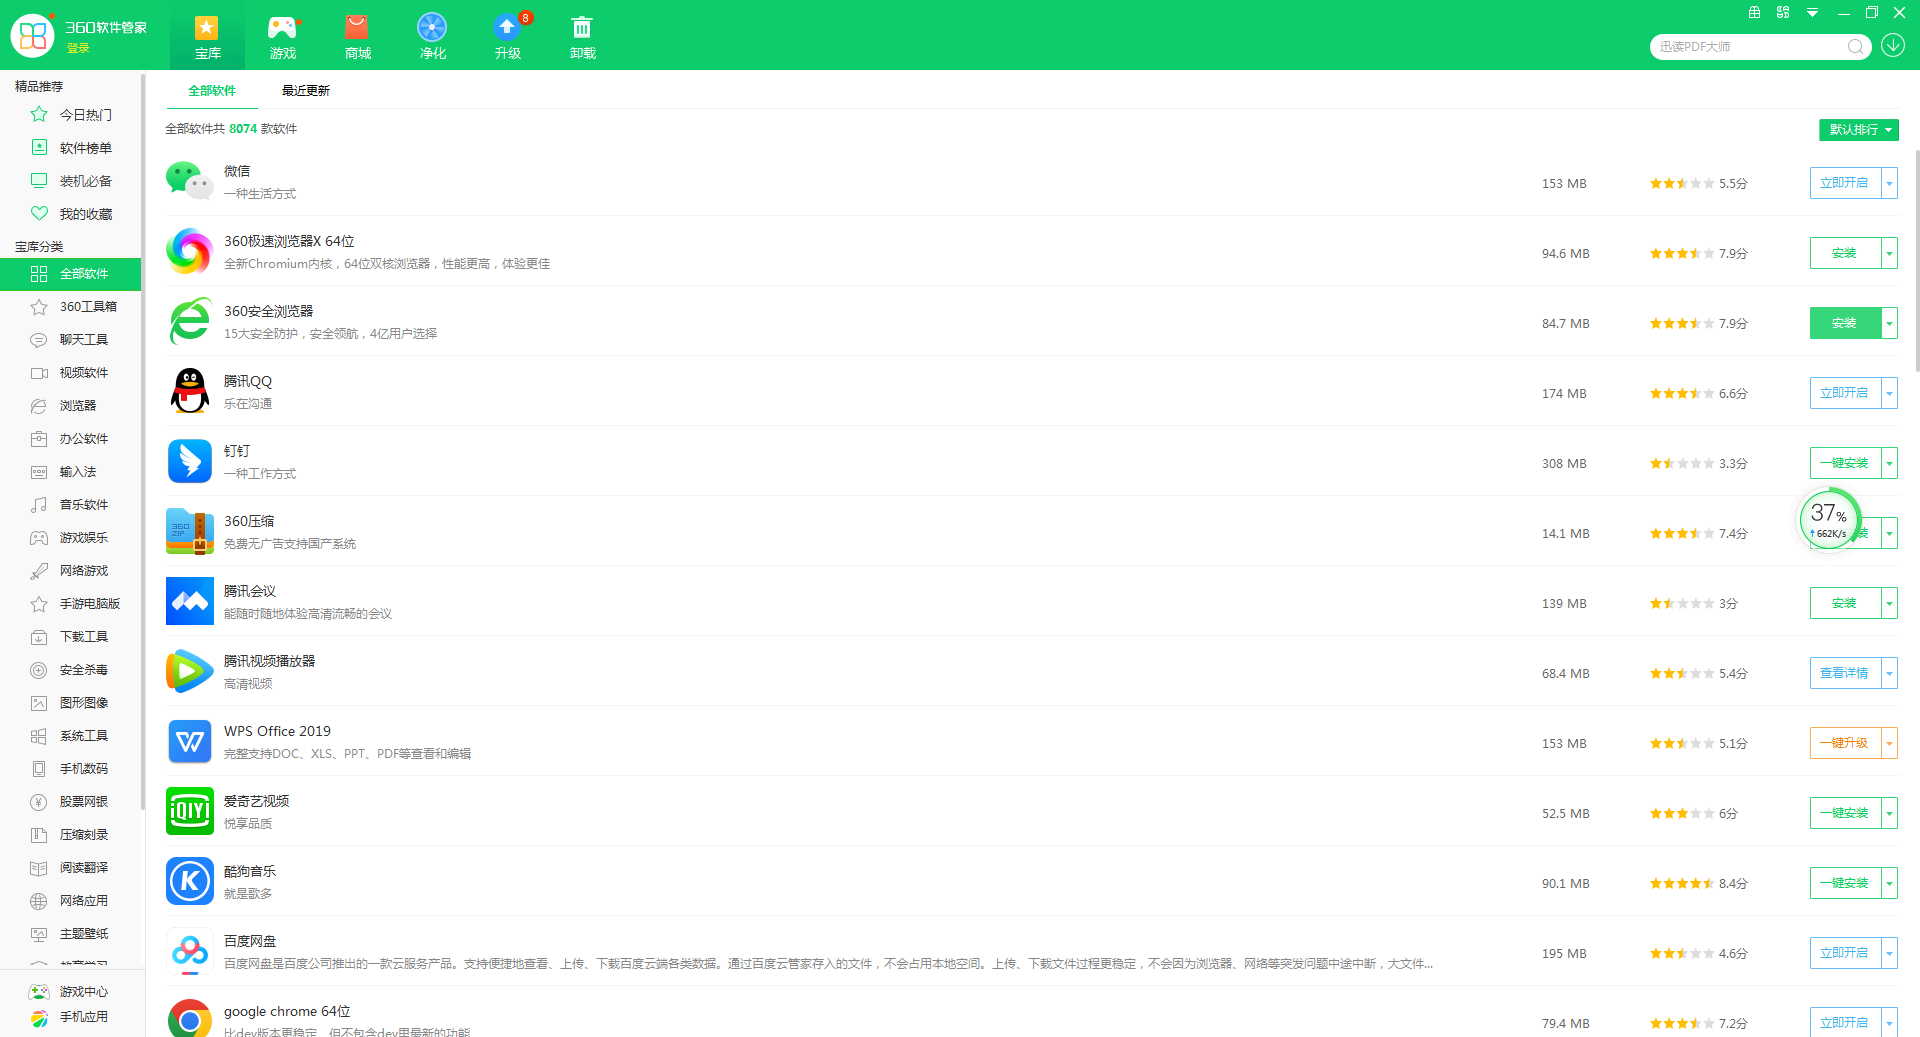
Task: Click the 微信 app icon
Action: pyautogui.click(x=189, y=181)
